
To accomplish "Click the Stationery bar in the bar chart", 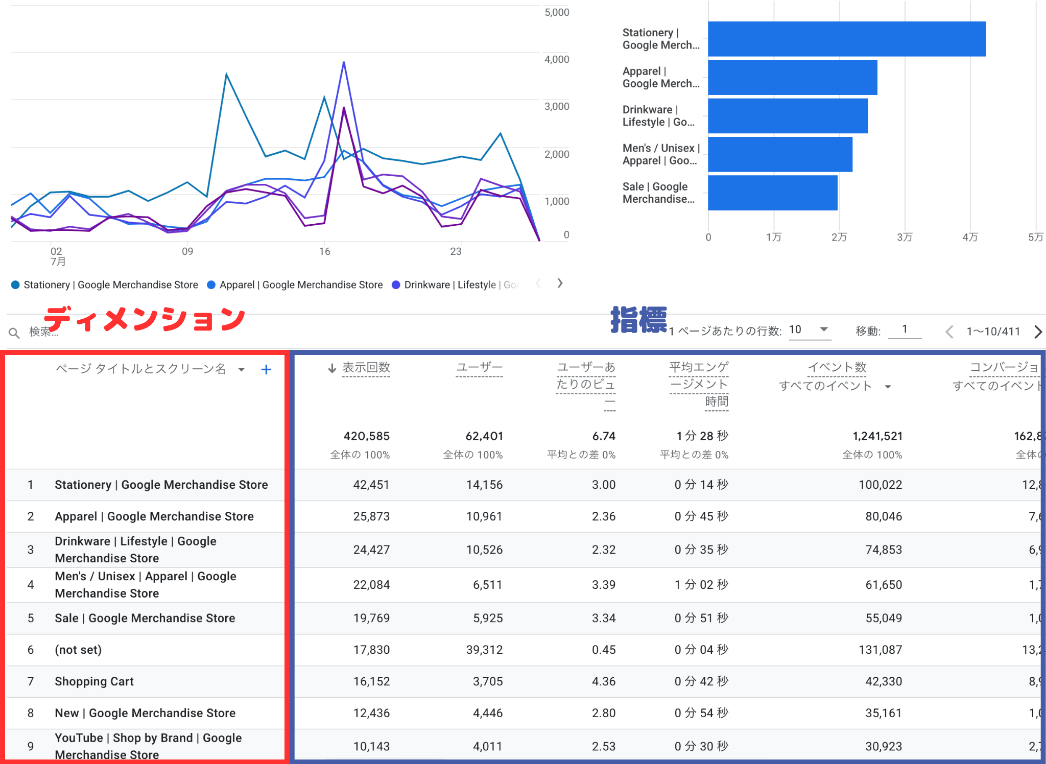I will [847, 39].
